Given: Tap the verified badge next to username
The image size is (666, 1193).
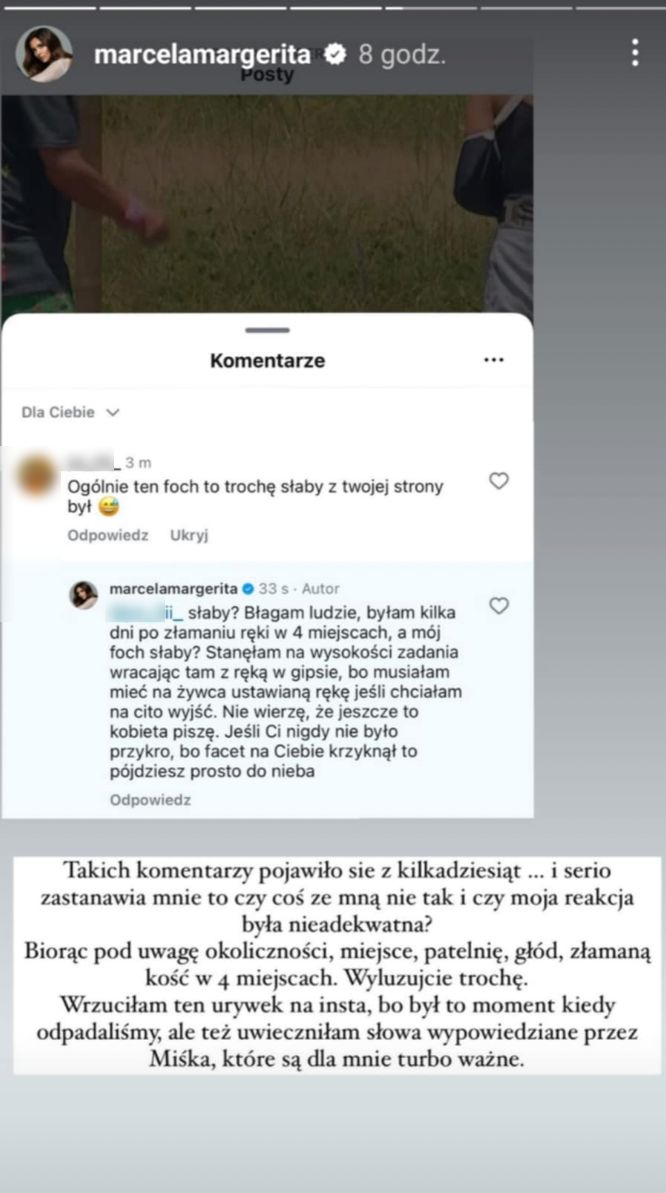Looking at the screenshot, I should [x=335, y=55].
